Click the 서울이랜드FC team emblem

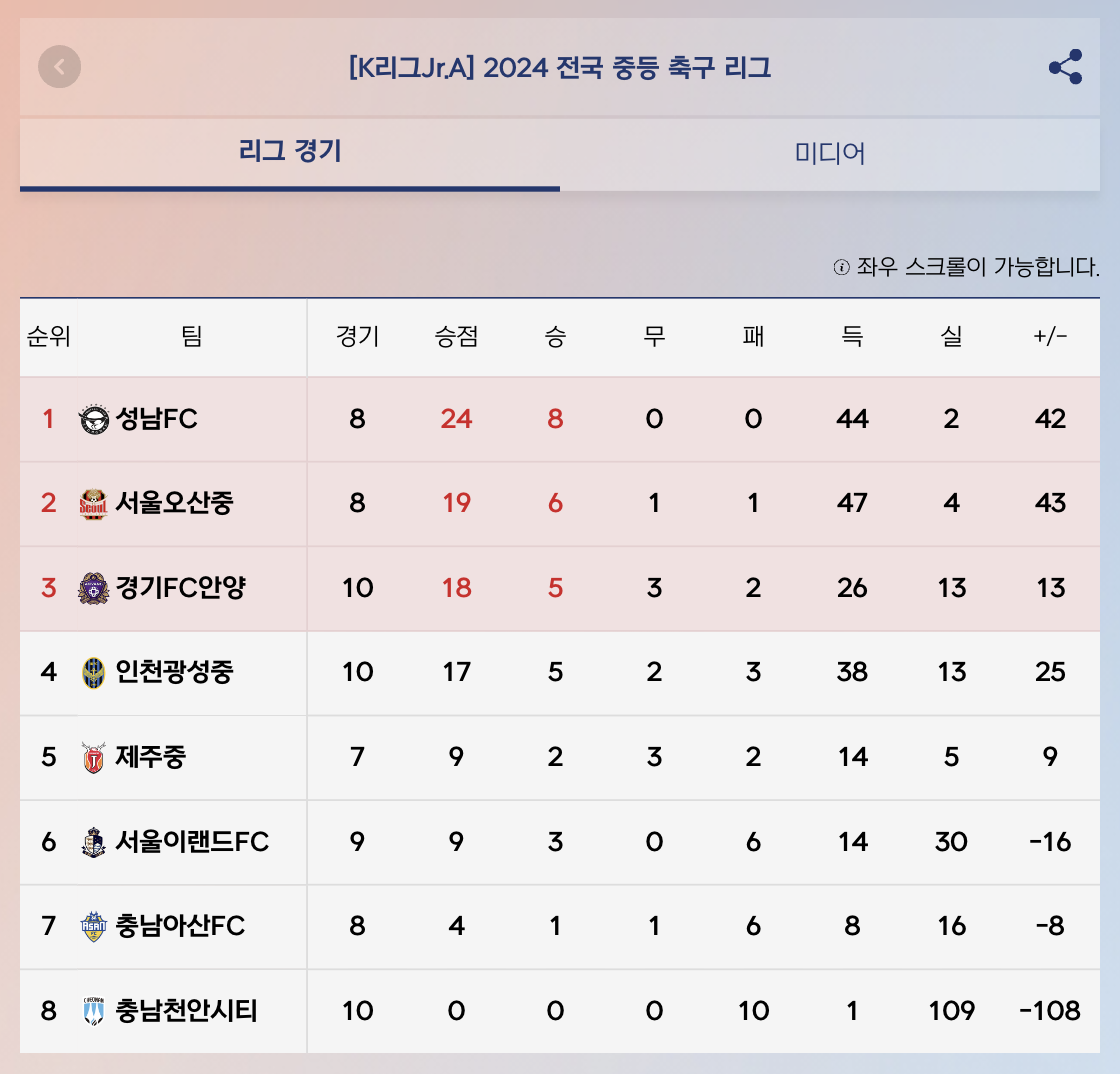point(92,842)
